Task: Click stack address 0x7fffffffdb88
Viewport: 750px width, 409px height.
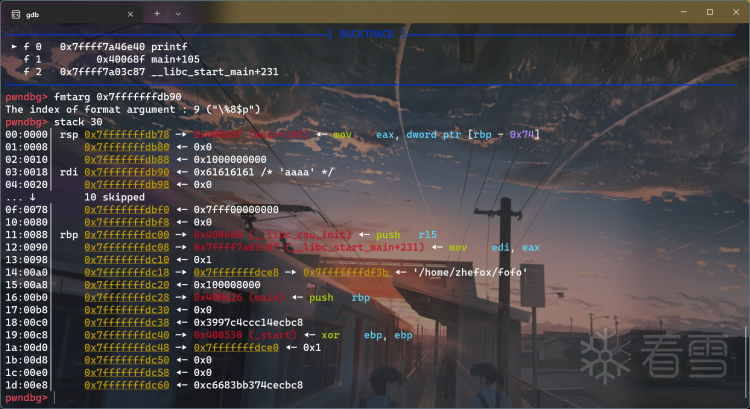Action: [x=127, y=159]
